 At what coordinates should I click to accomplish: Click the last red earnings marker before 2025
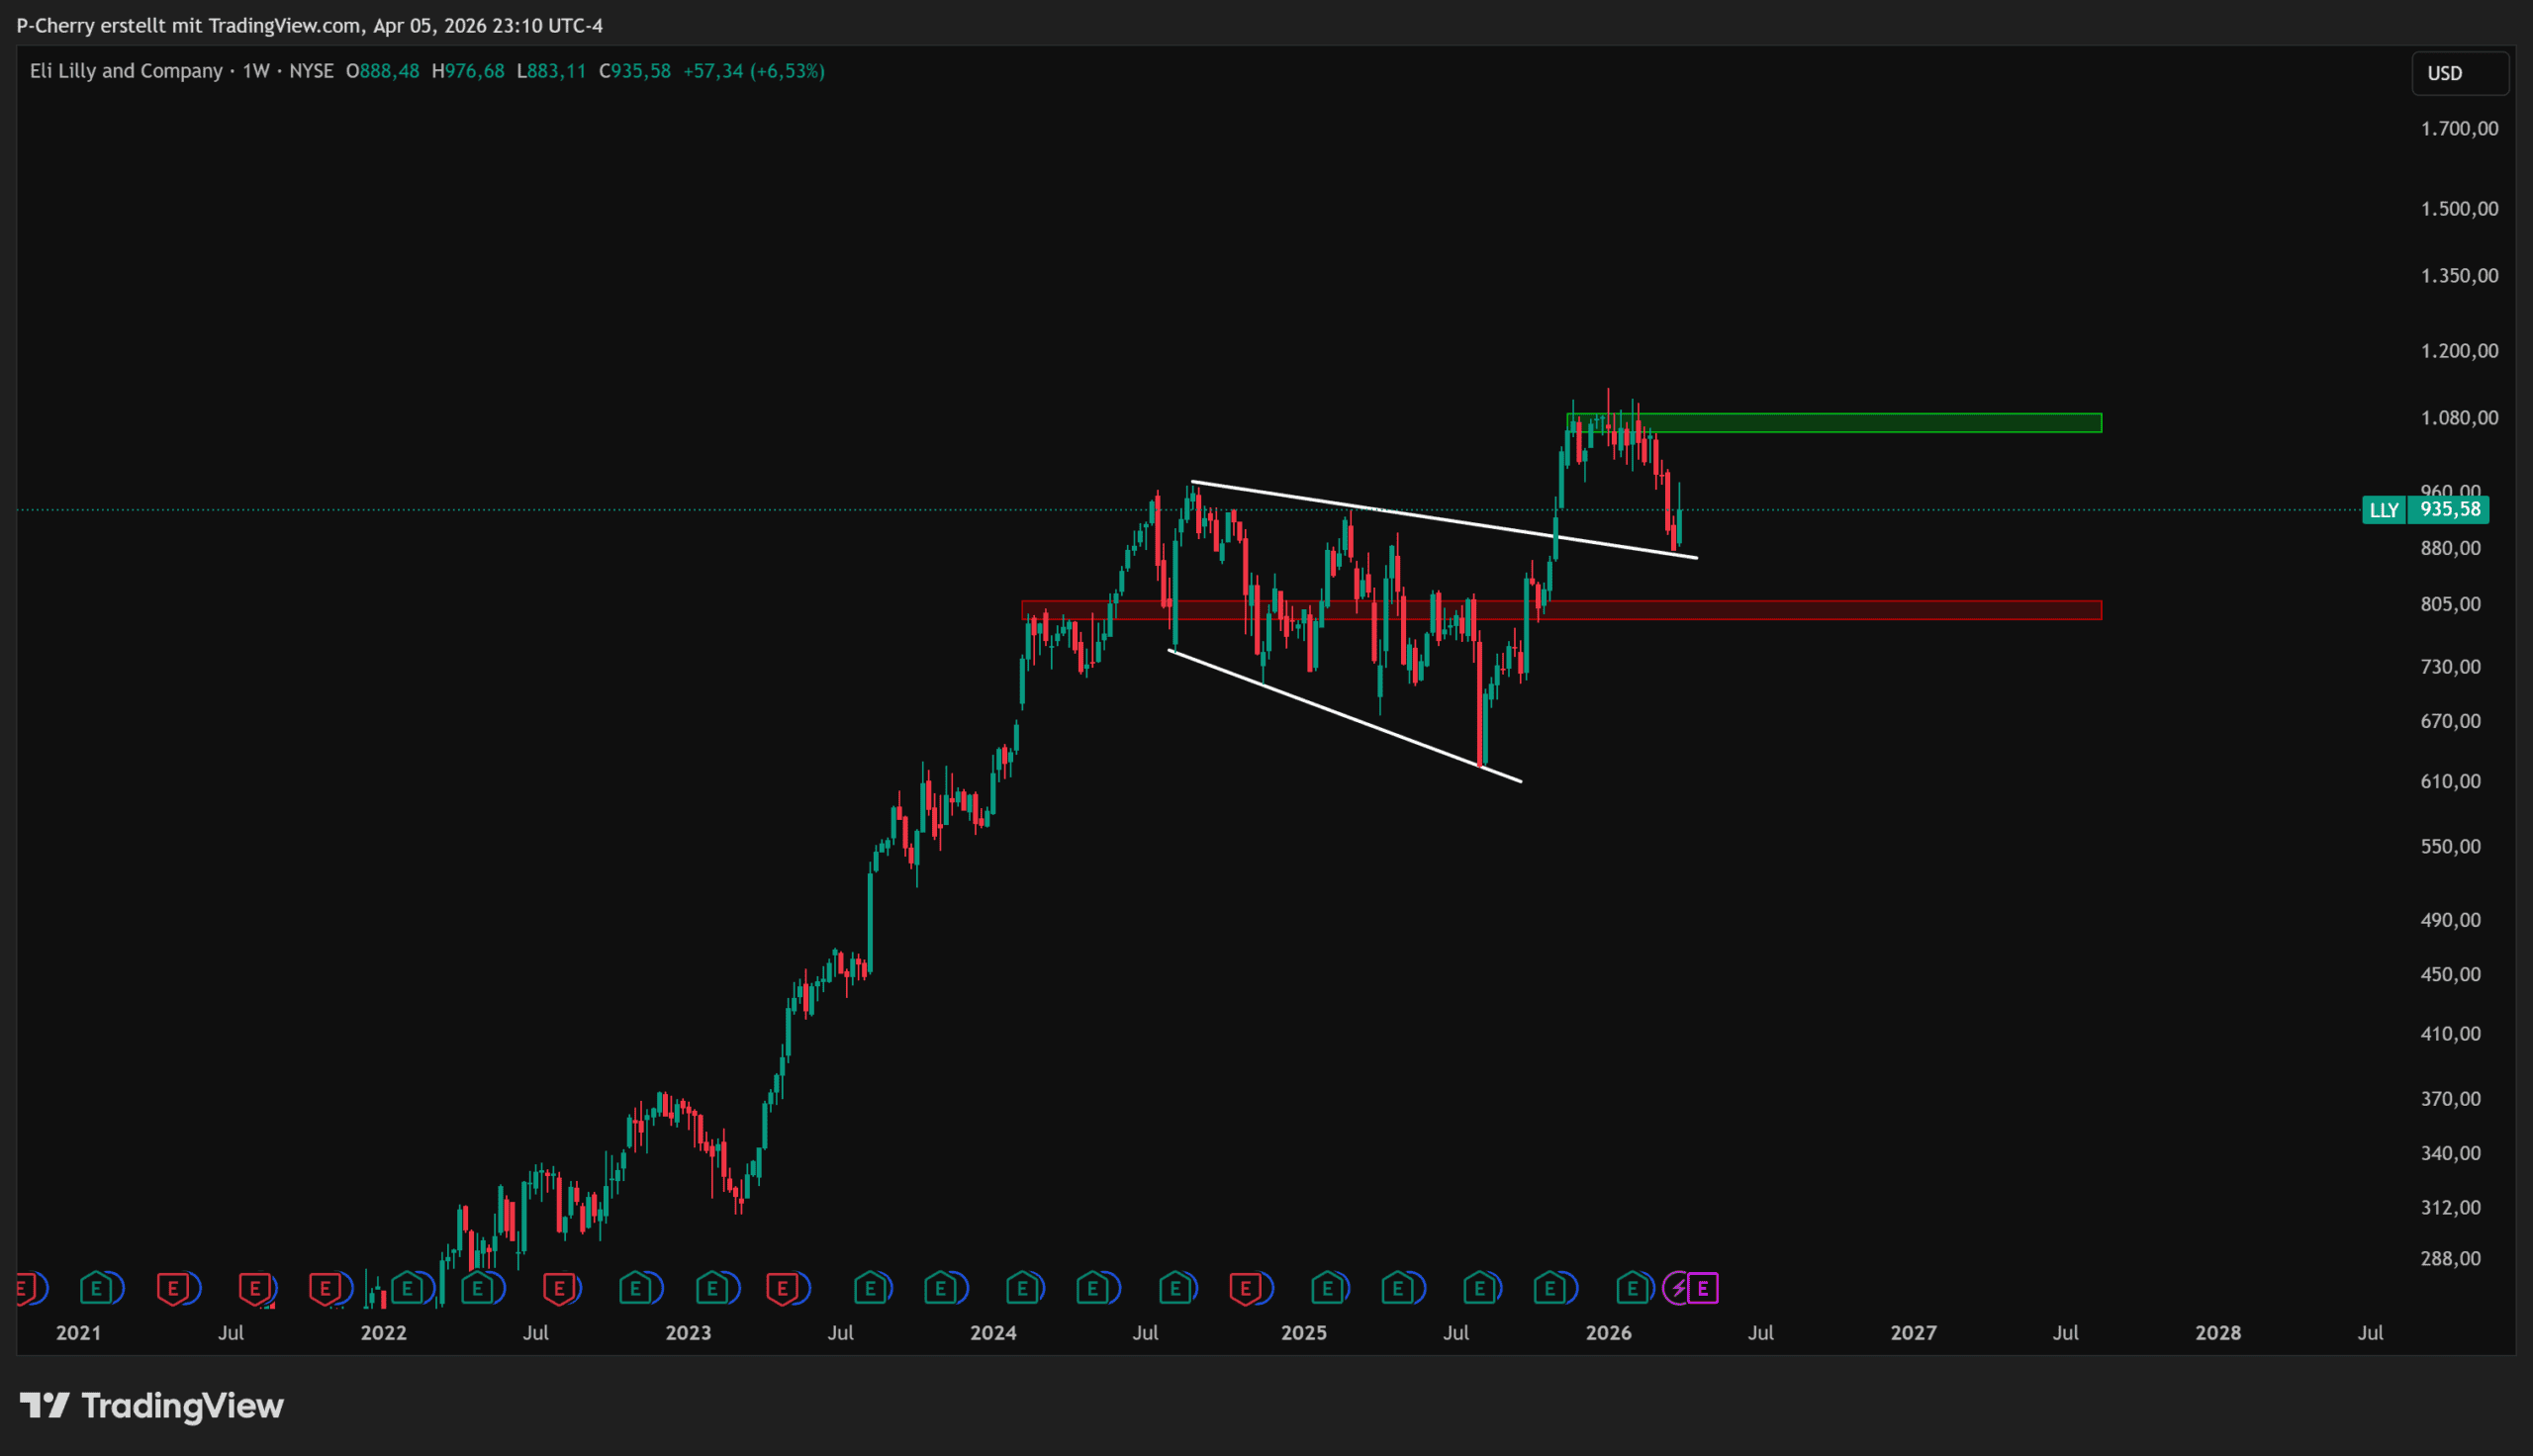pyautogui.click(x=1246, y=1288)
